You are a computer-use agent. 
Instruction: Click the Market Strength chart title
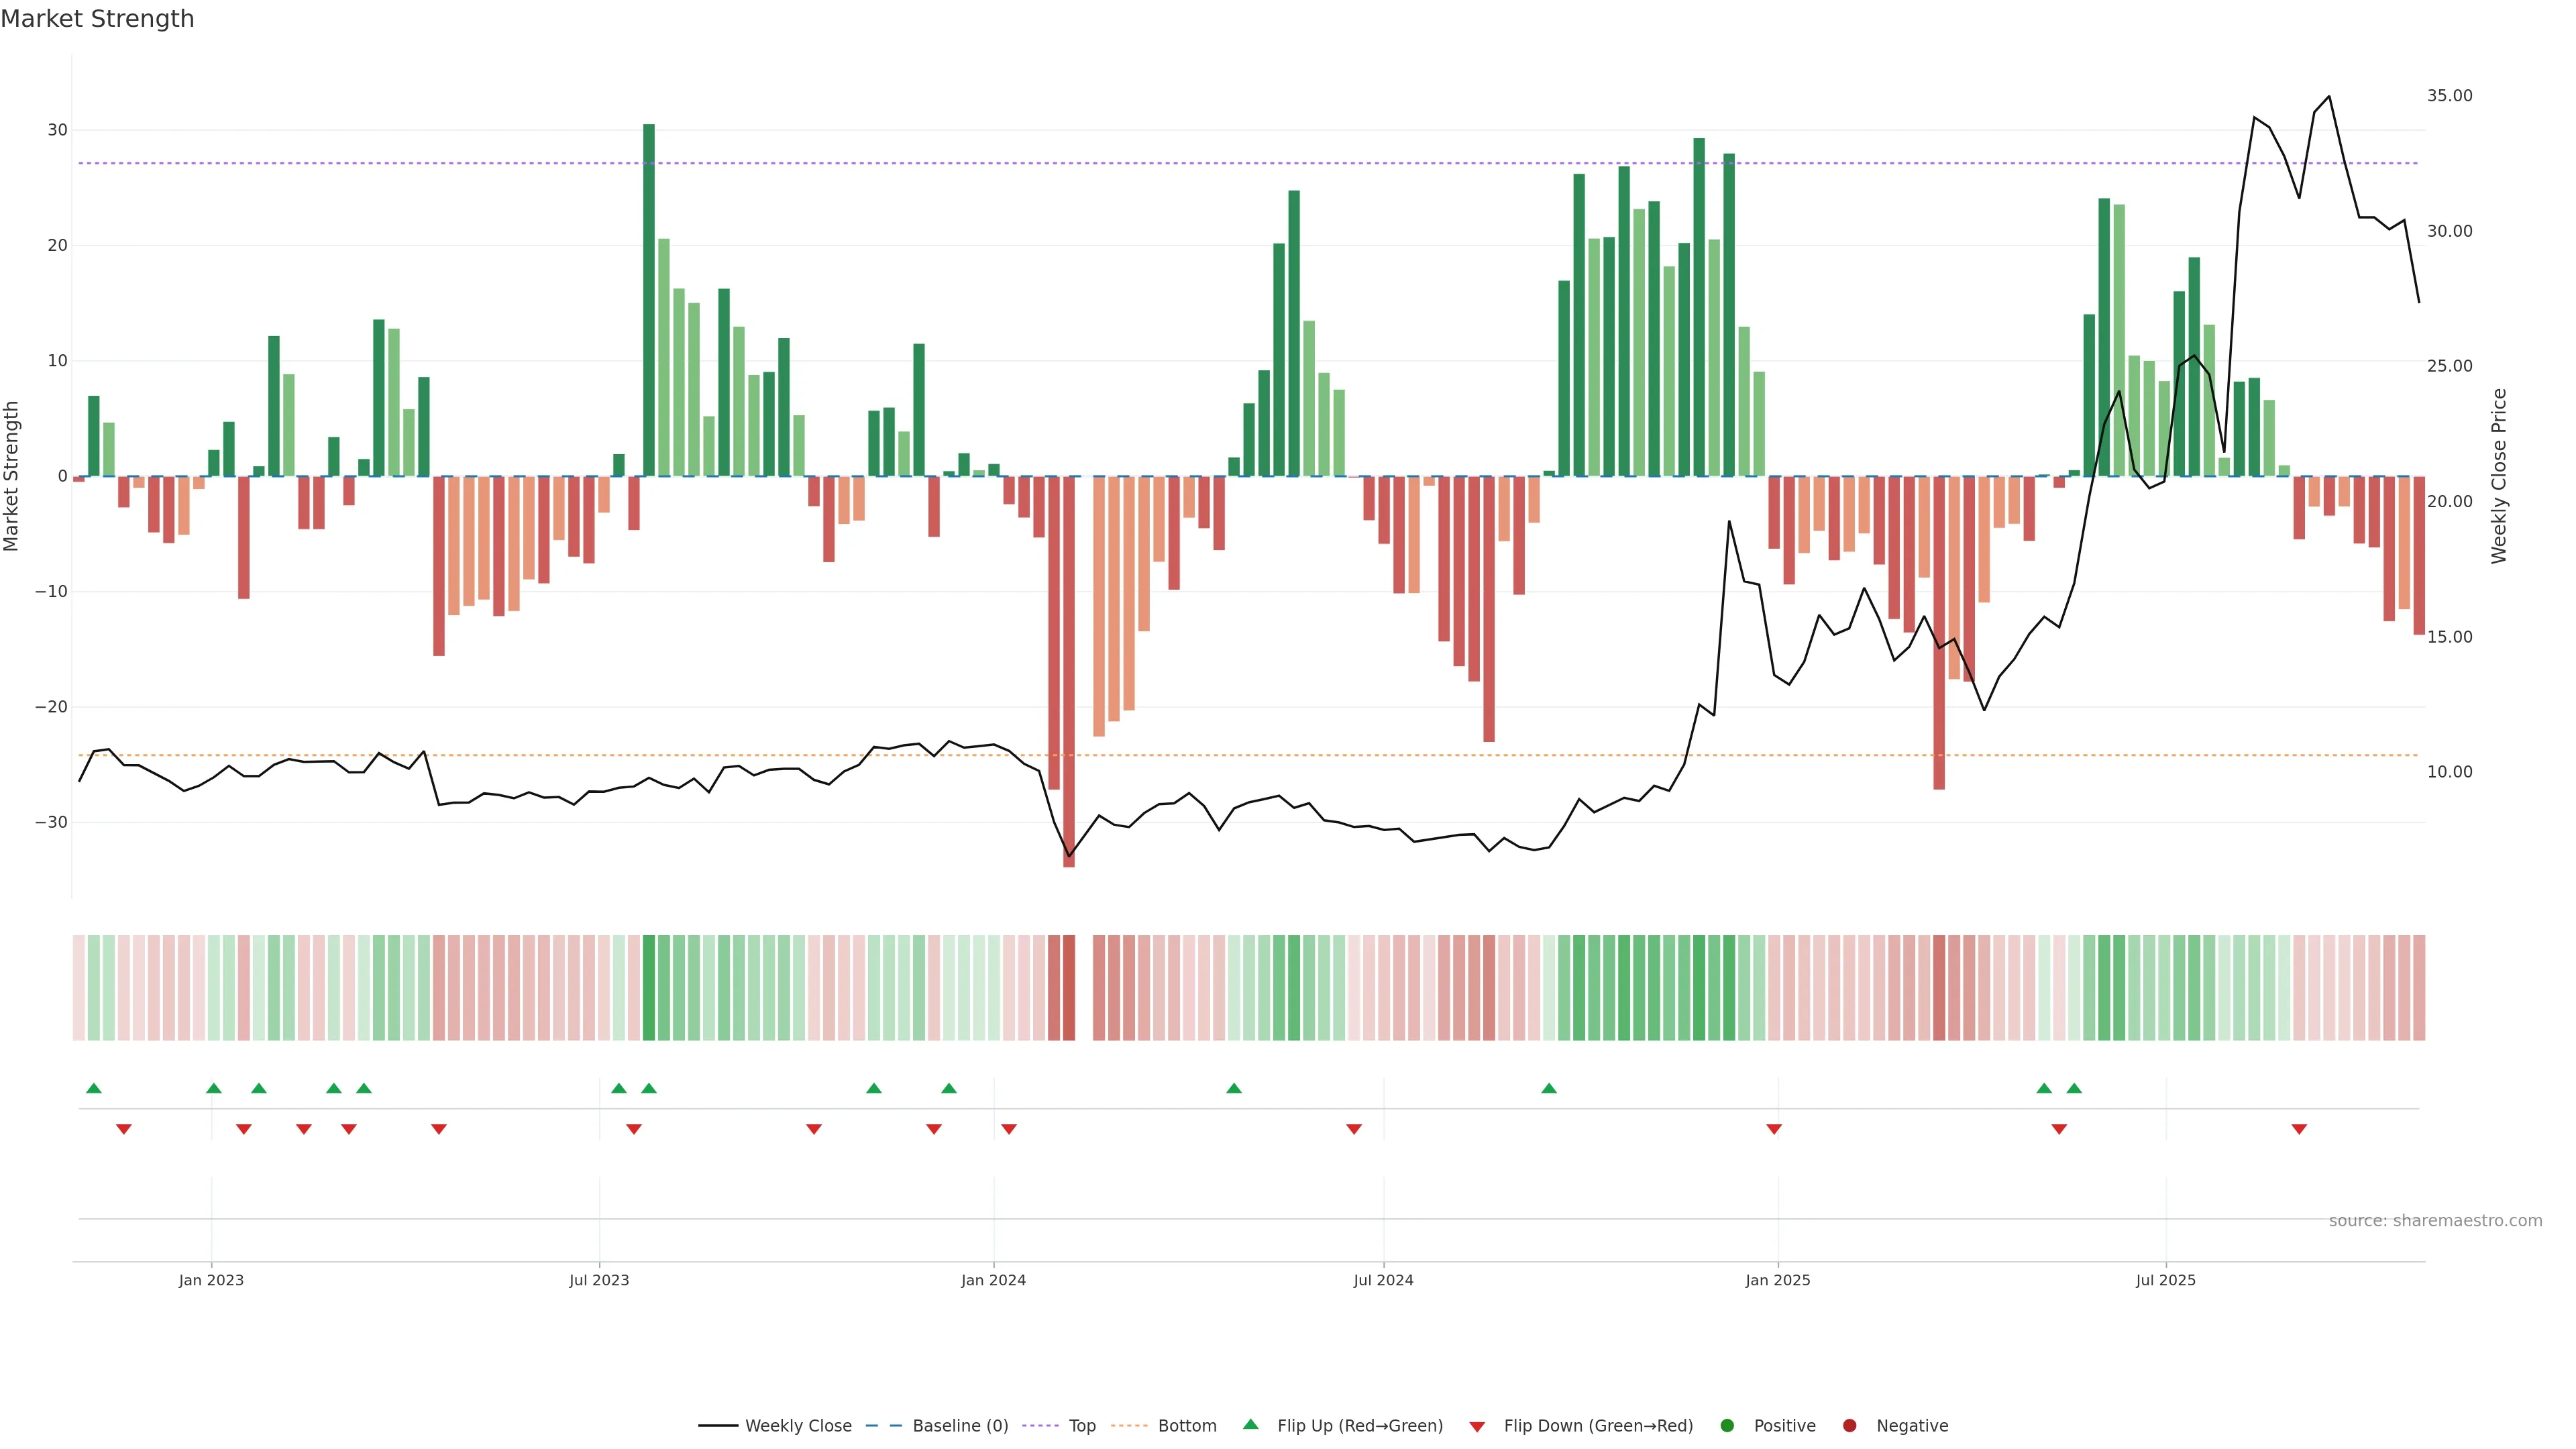97,19
